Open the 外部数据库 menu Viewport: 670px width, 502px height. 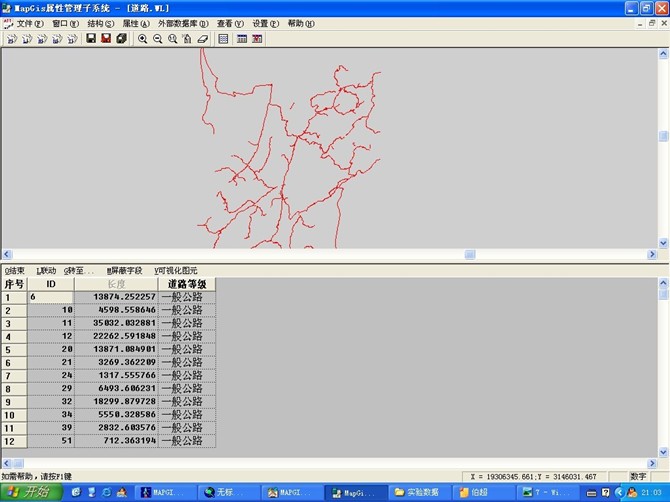pos(183,23)
